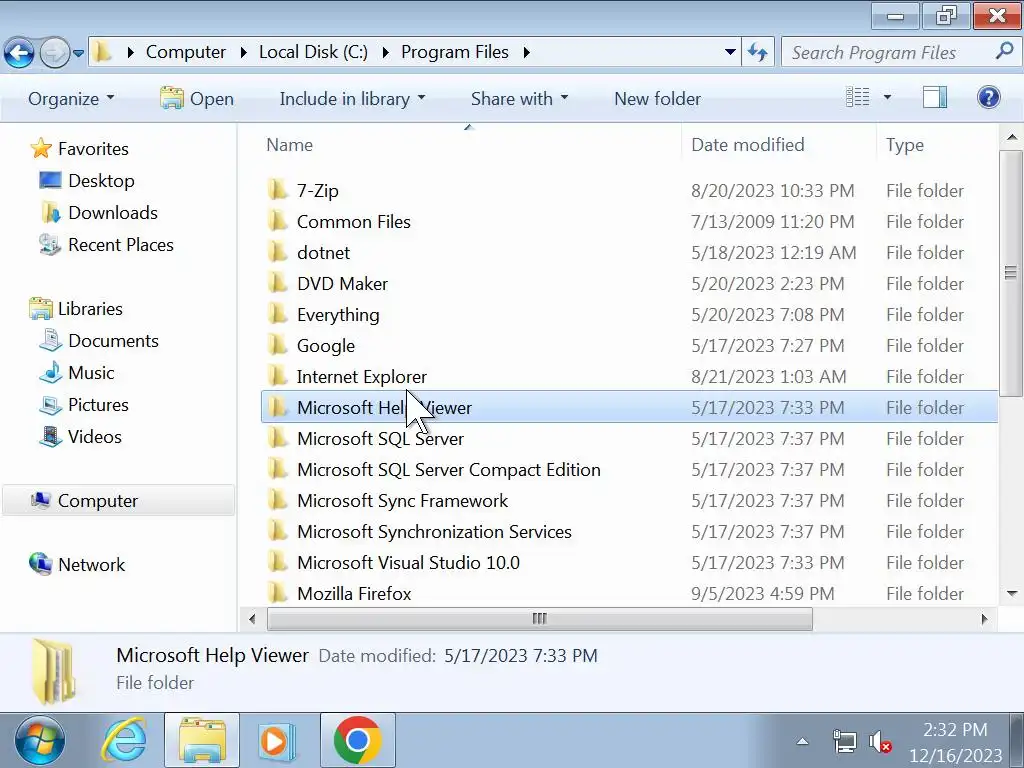
Task: Open the Organize menu
Action: pos(71,99)
